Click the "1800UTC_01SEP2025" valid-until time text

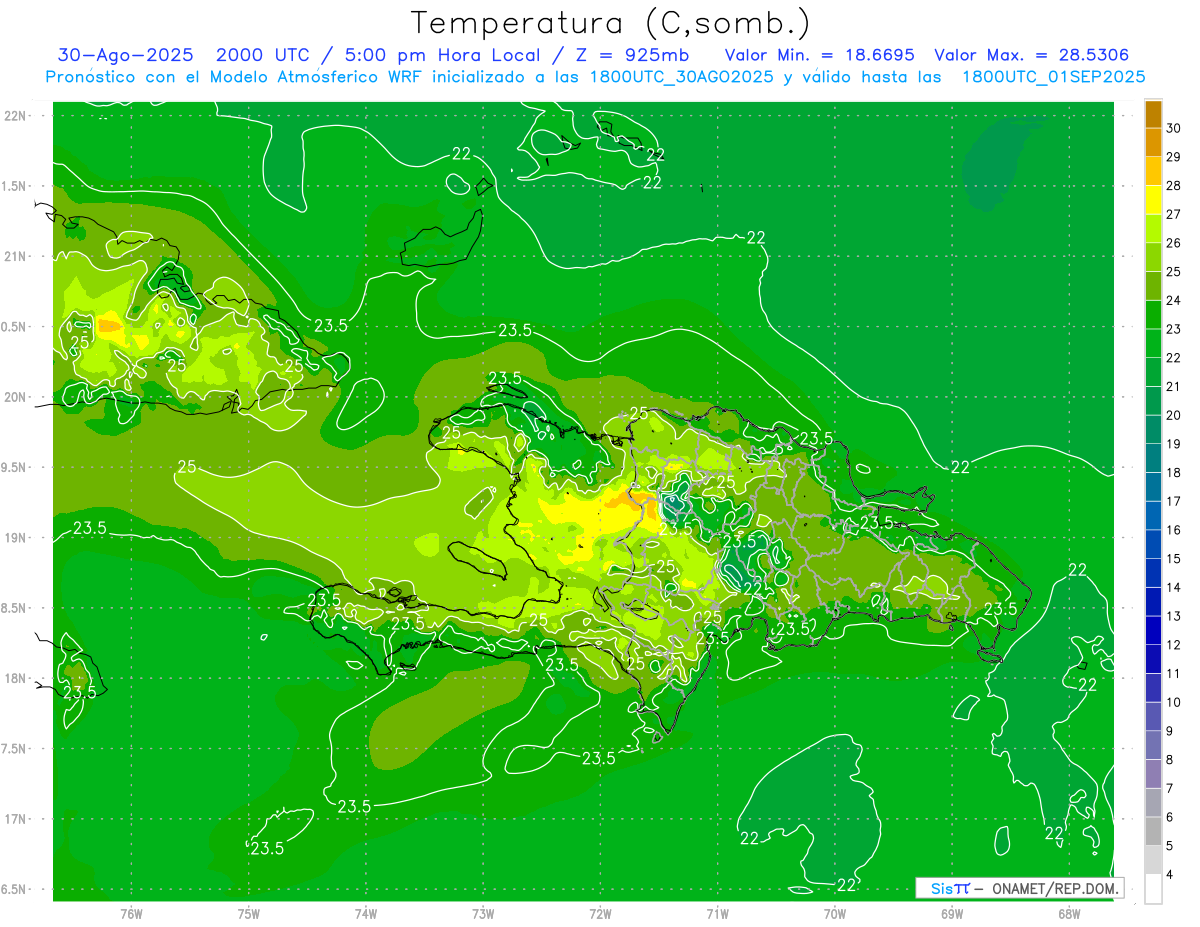coord(1054,76)
